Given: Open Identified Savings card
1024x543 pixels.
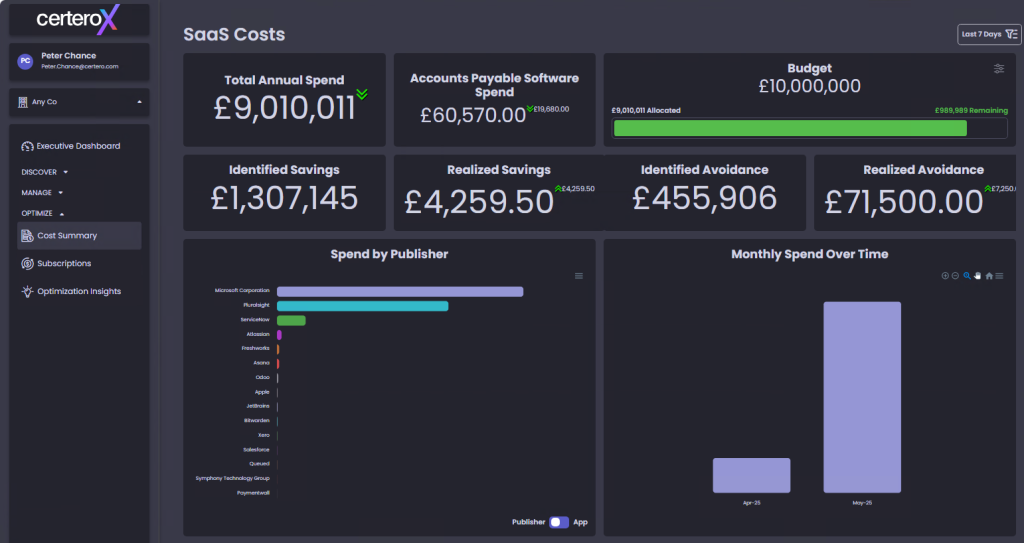Looking at the screenshot, I should (x=284, y=193).
